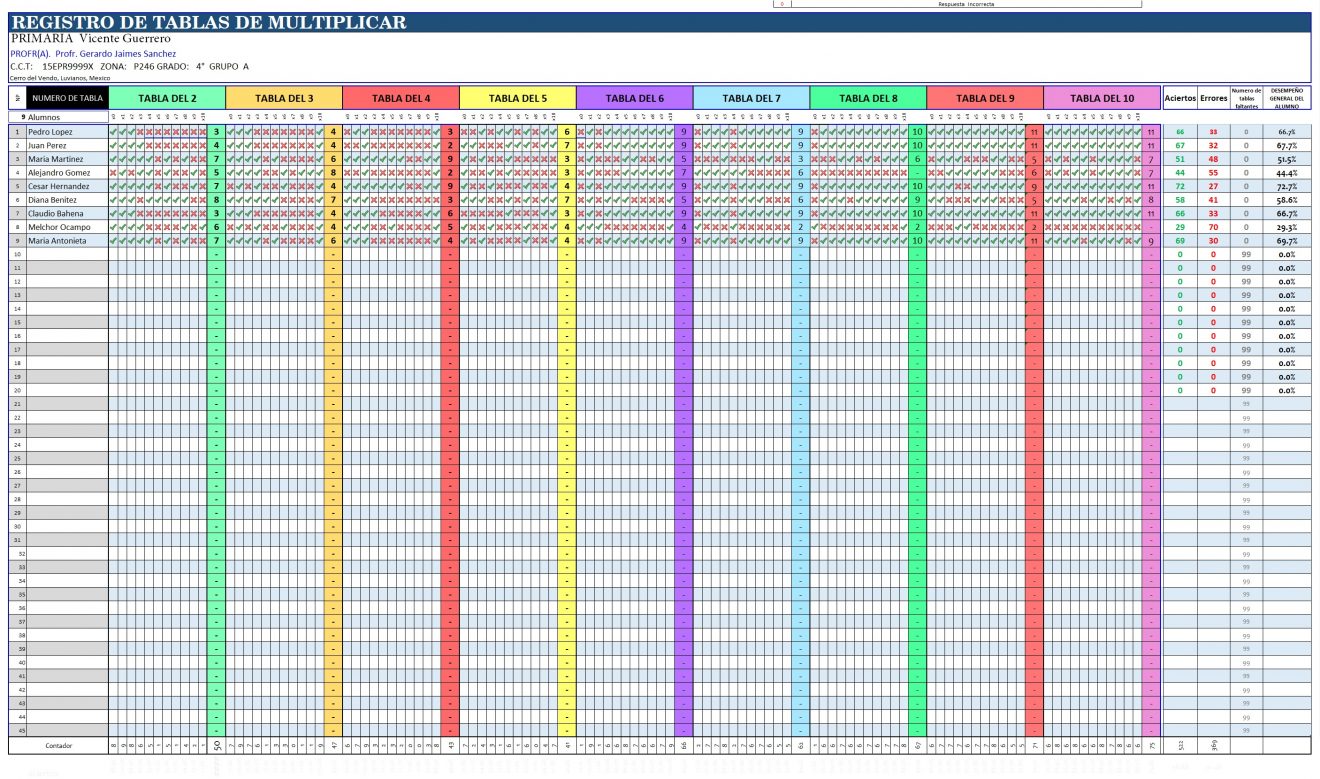
Task: Toggle Juan Perez's first answer mark in Tabla del 5
Action: (x=464, y=143)
